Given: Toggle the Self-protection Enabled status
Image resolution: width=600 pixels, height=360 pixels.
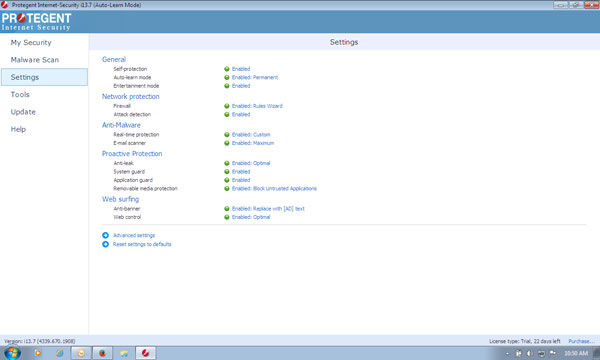Looking at the screenshot, I should tap(241, 69).
